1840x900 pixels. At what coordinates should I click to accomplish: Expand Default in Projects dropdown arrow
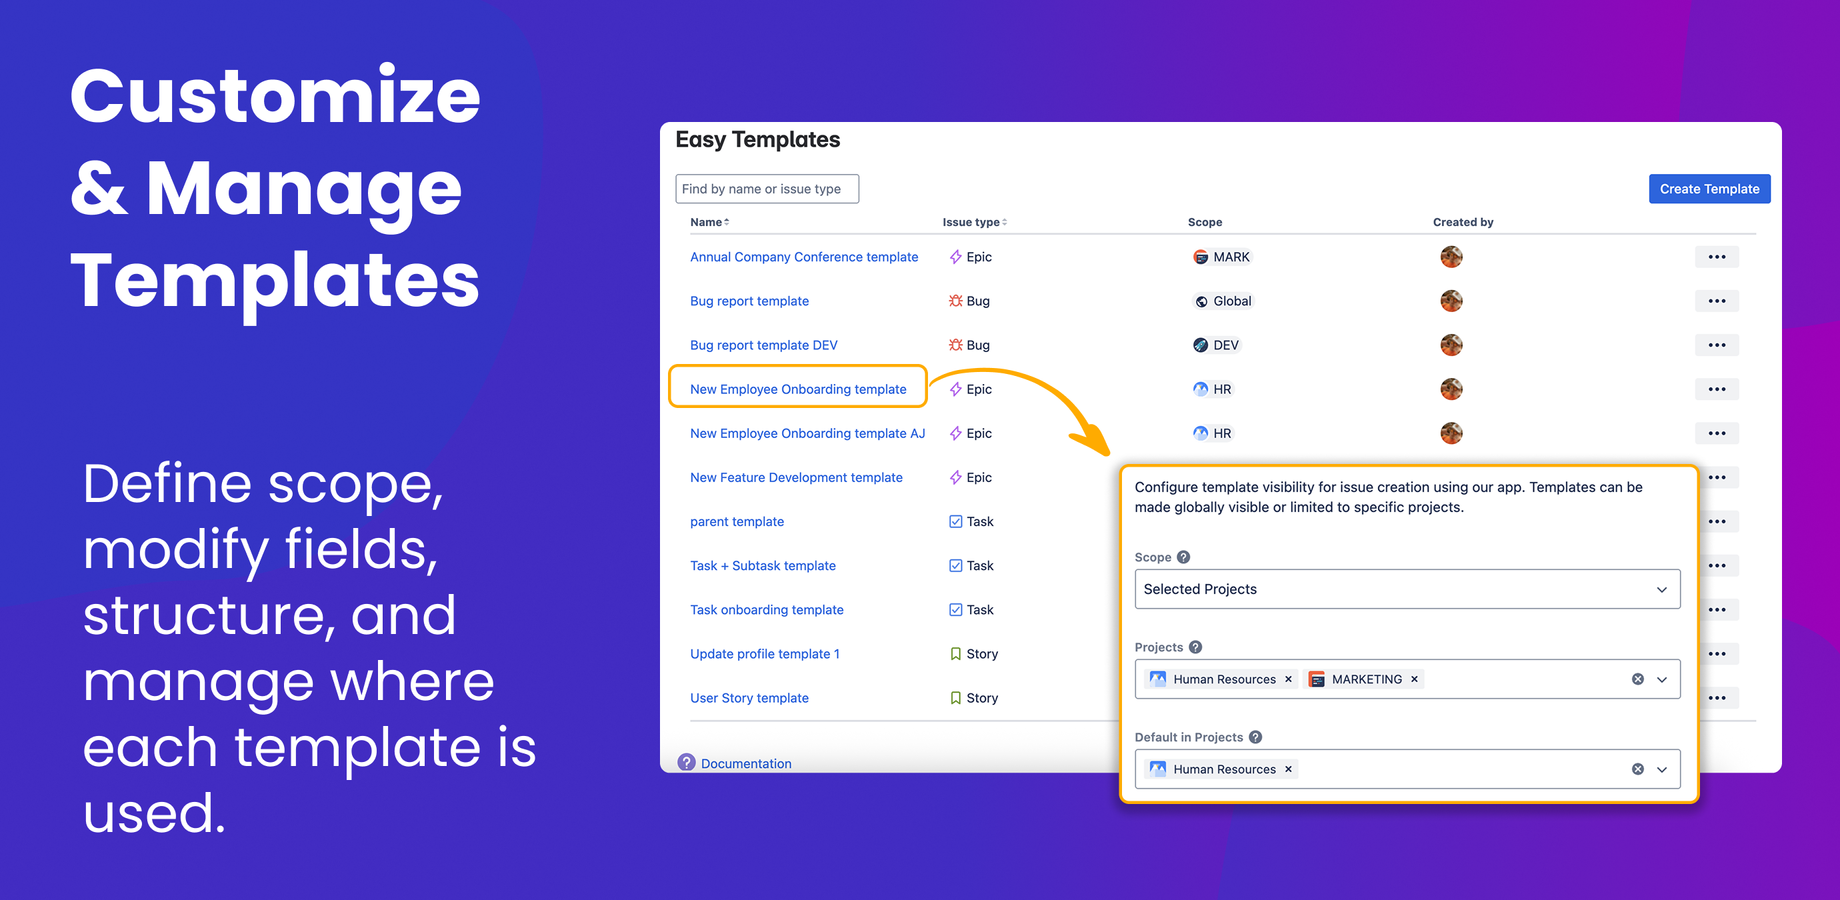click(1662, 769)
